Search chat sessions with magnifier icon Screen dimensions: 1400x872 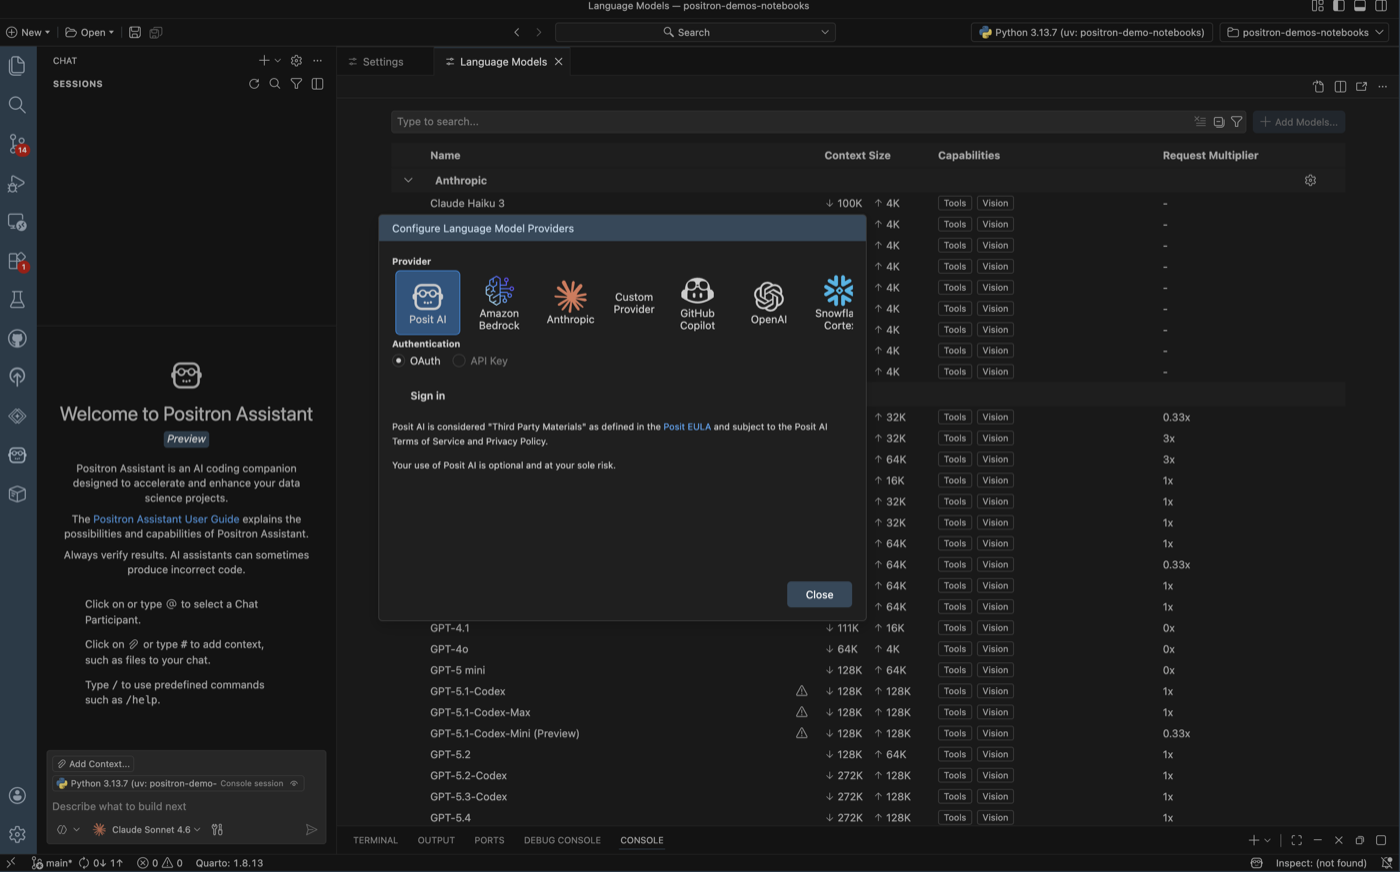(275, 84)
